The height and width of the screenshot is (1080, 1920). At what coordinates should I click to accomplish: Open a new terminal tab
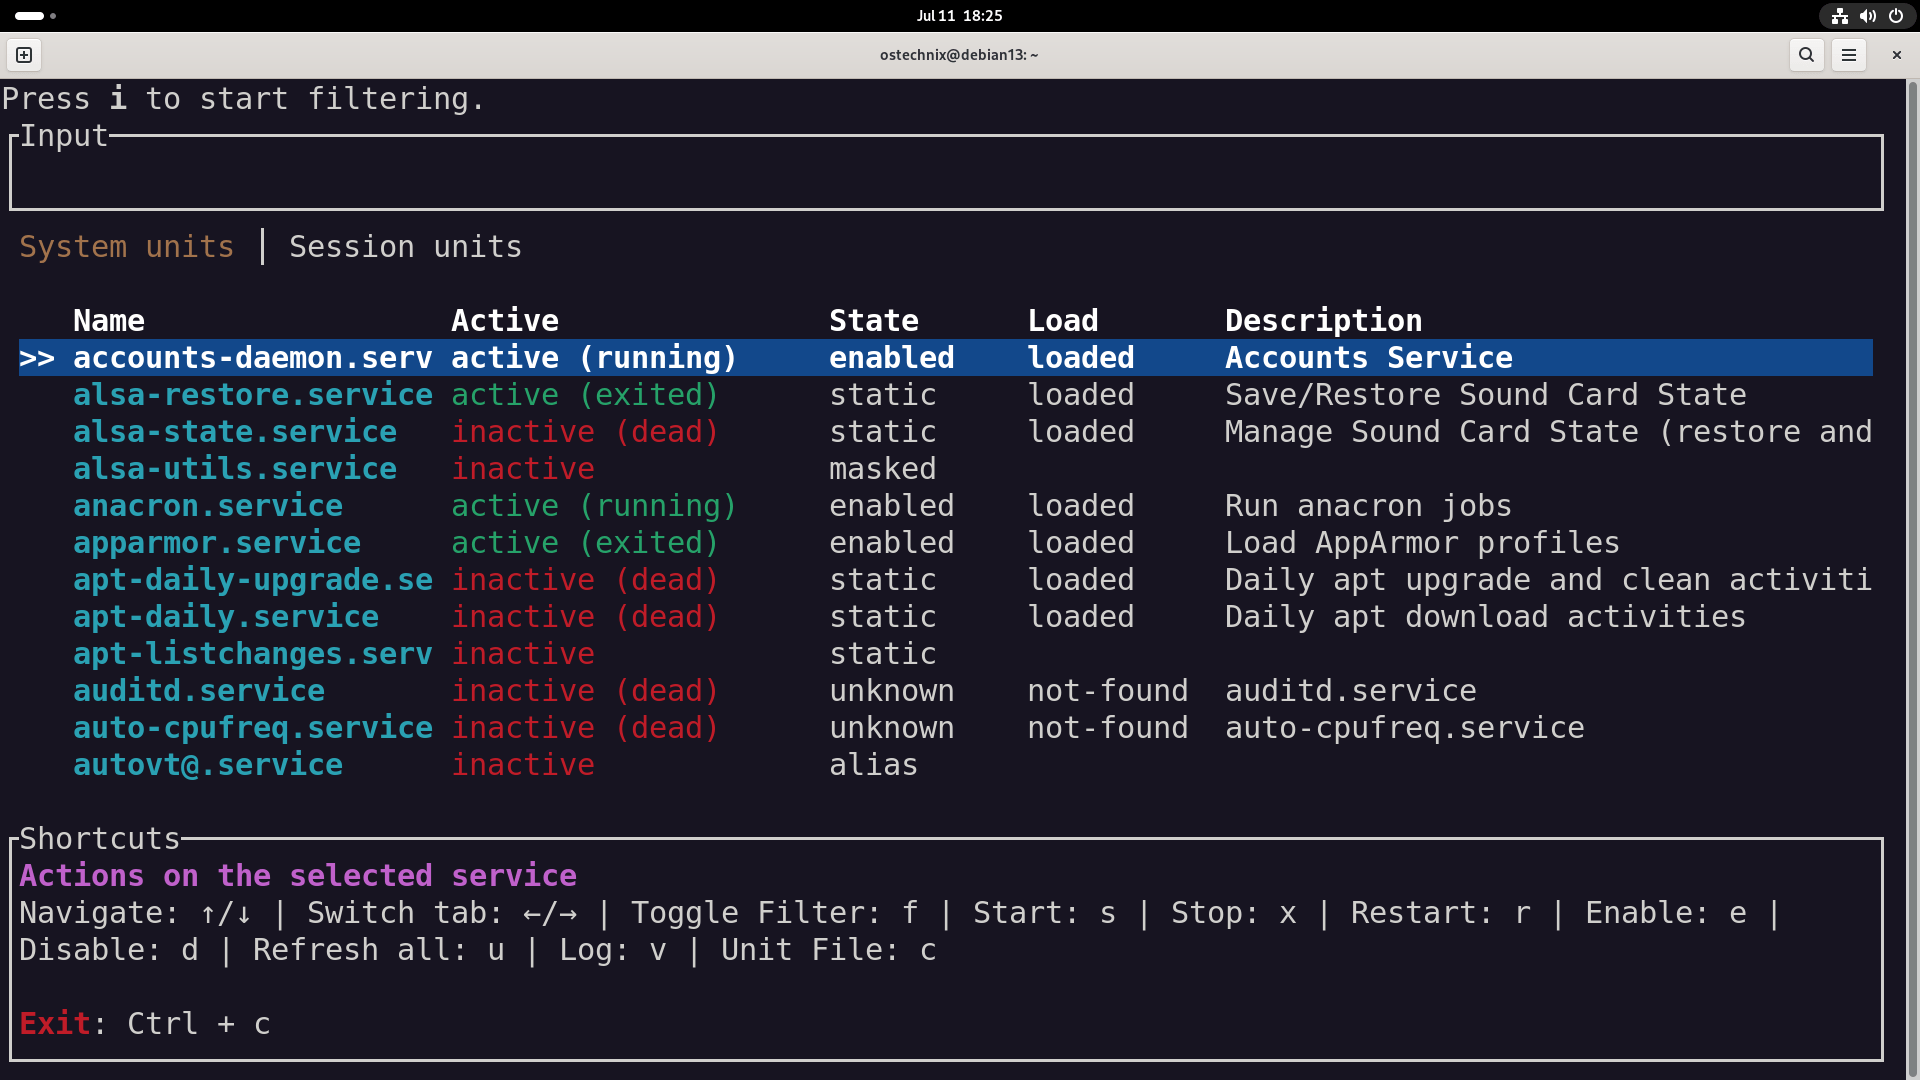(x=23, y=55)
